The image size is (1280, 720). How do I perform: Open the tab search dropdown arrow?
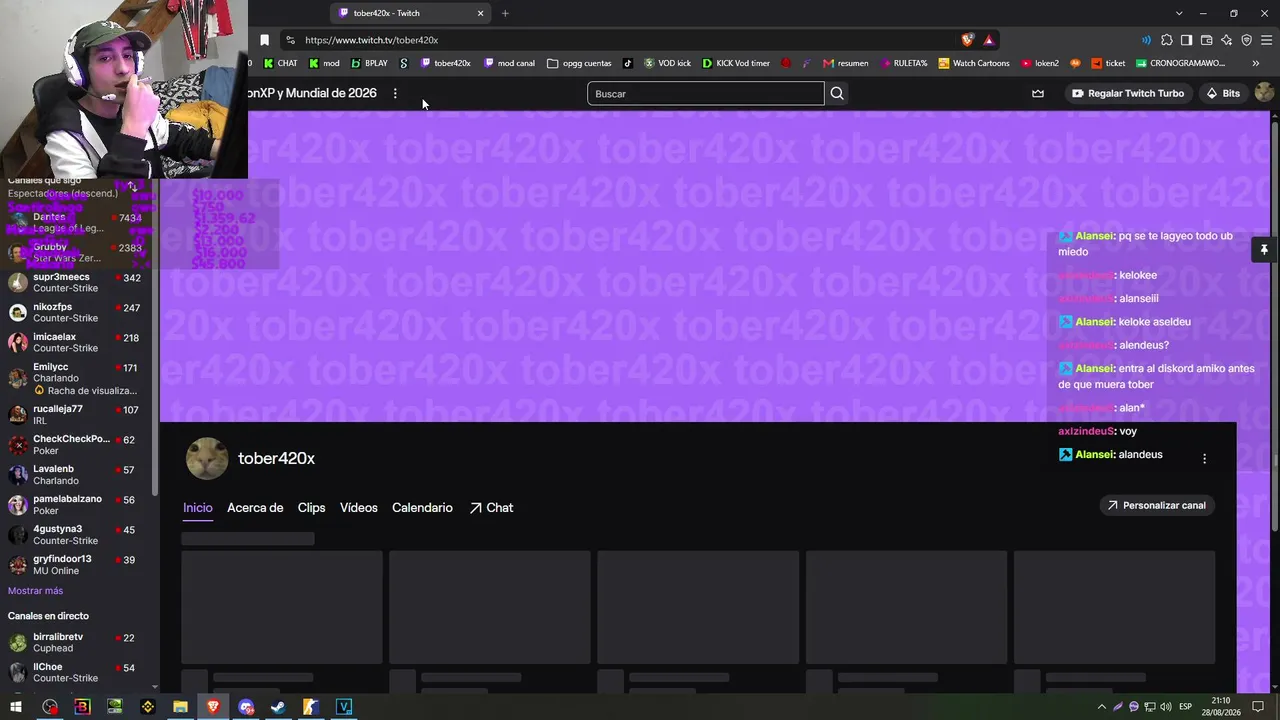[x=1179, y=13]
